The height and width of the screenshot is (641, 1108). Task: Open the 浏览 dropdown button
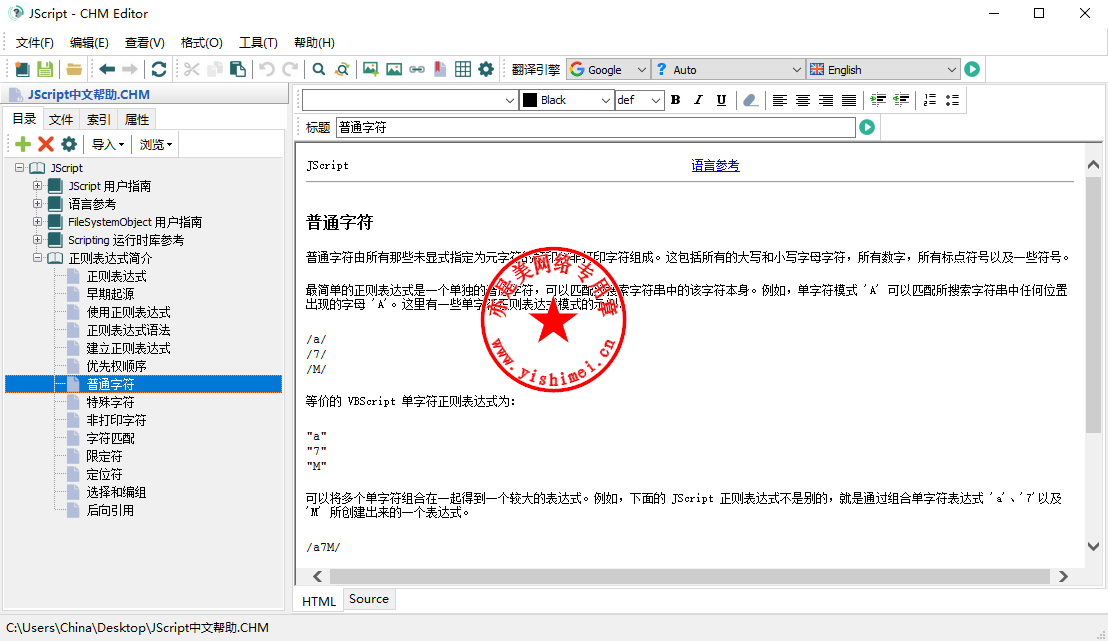click(x=155, y=144)
